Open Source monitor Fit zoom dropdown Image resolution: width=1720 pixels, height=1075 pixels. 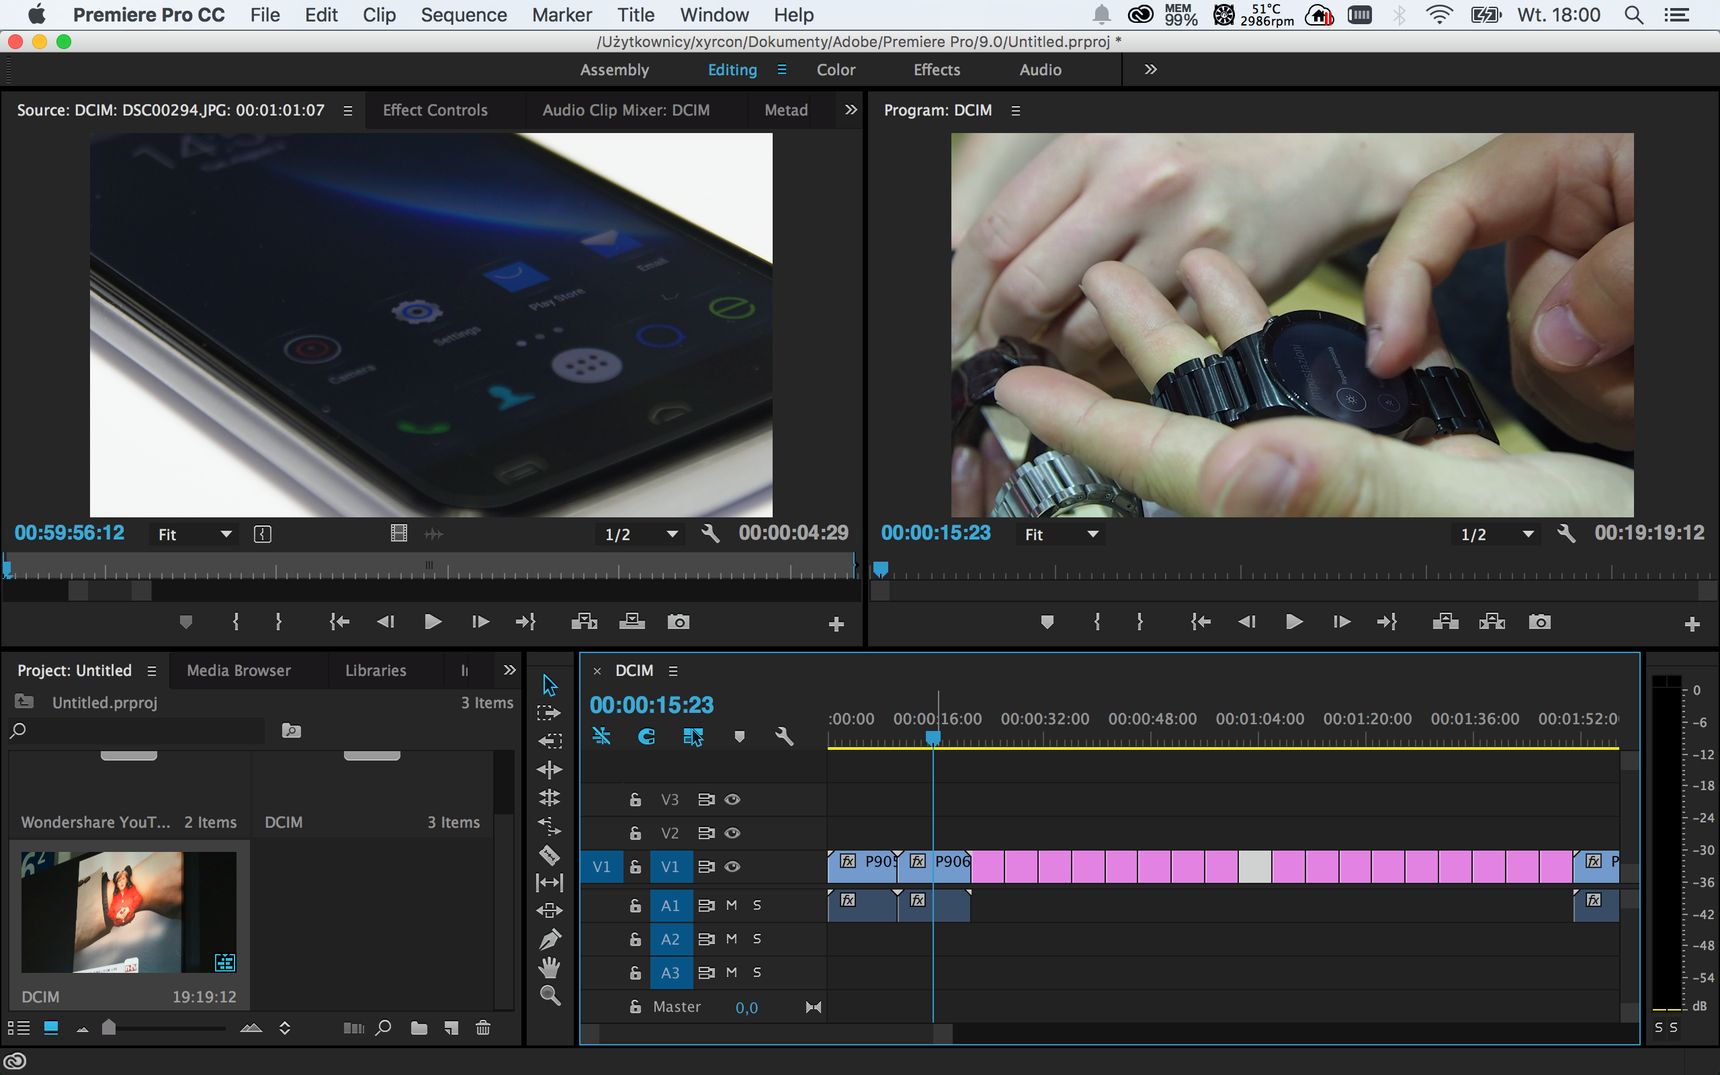coord(194,534)
